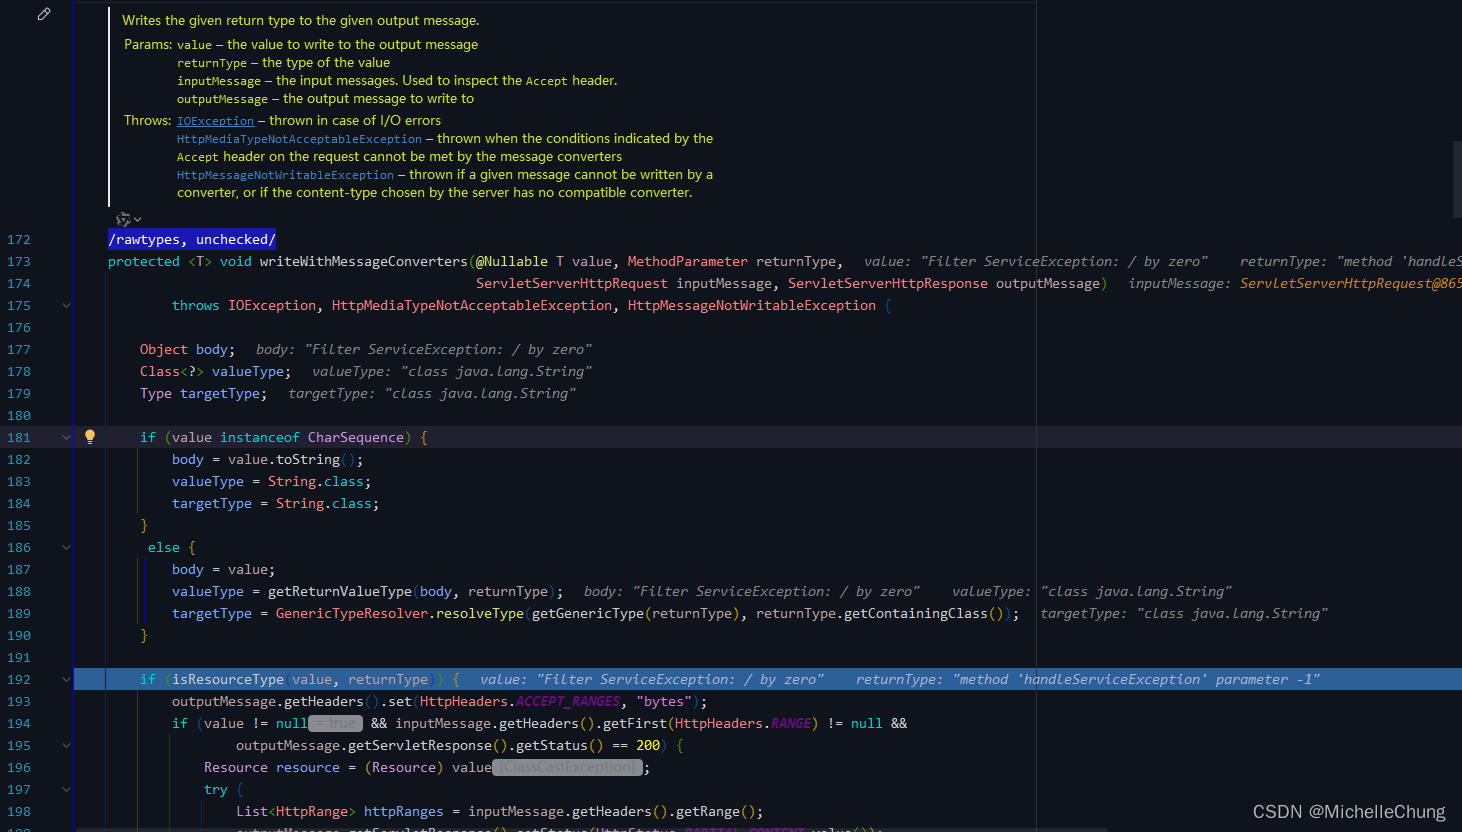Click the returnType debug hint on line 192
The height and width of the screenshot is (832, 1462).
tap(1088, 679)
